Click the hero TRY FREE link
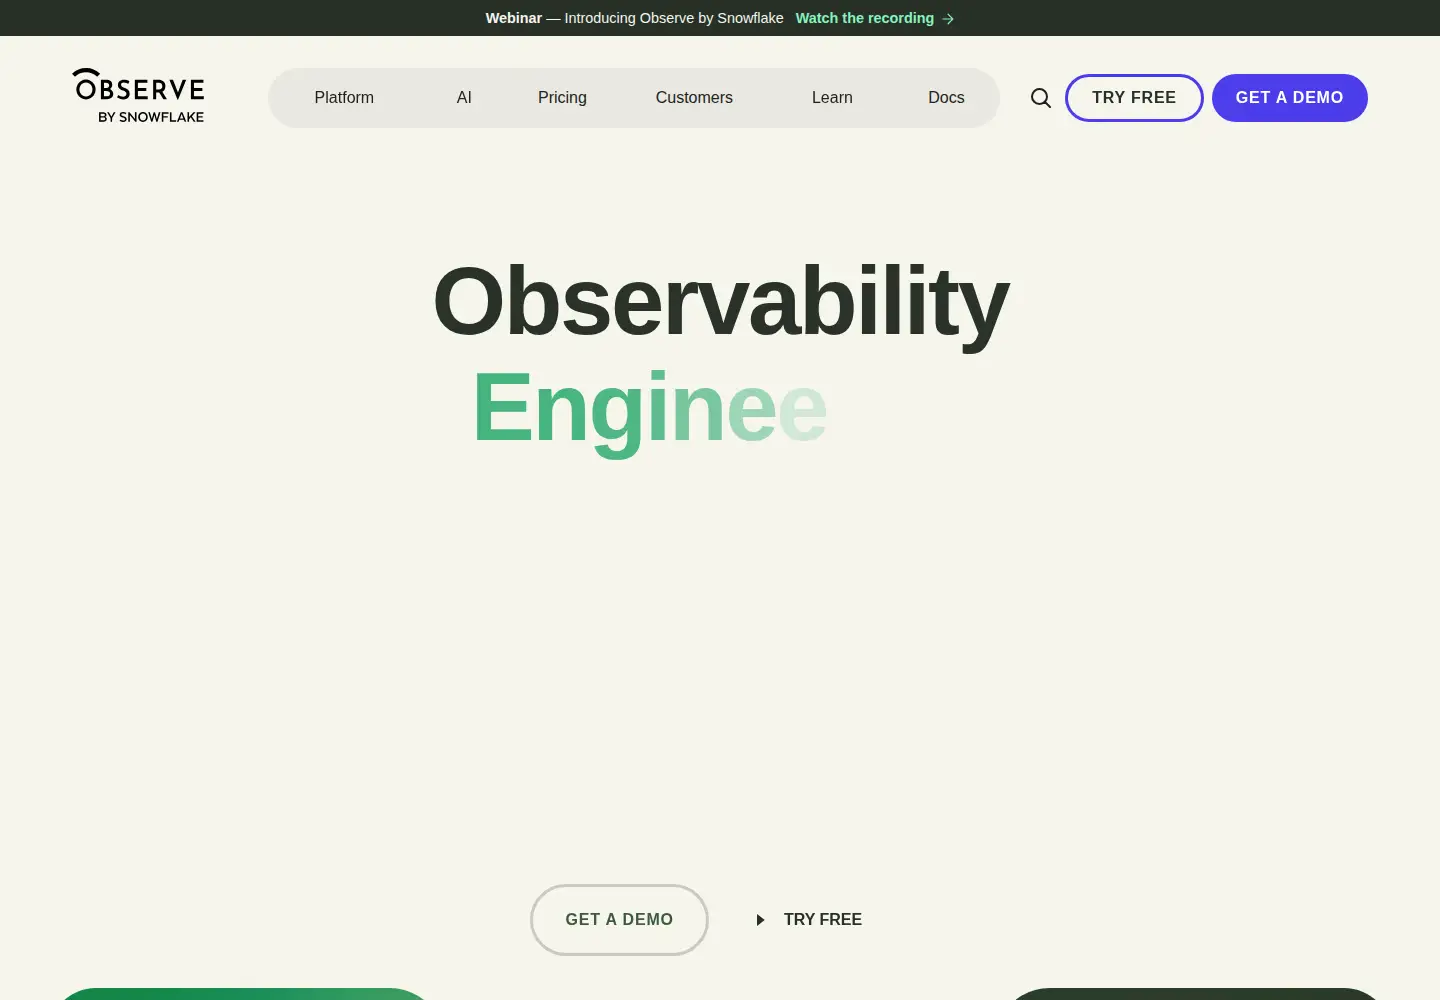 [x=823, y=920]
